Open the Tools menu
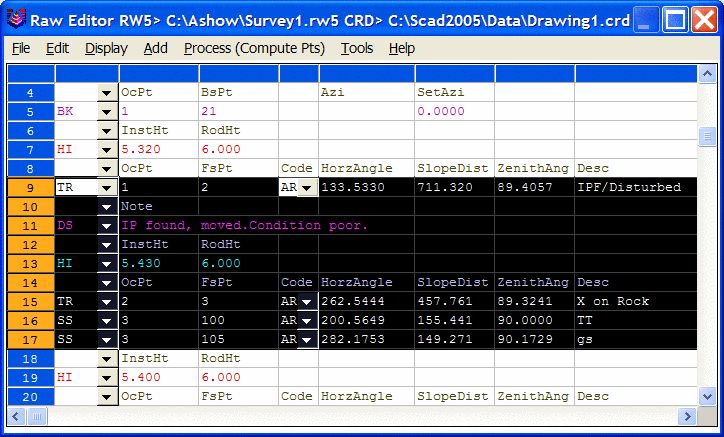Image resolution: width=724 pixels, height=437 pixels. pos(356,48)
